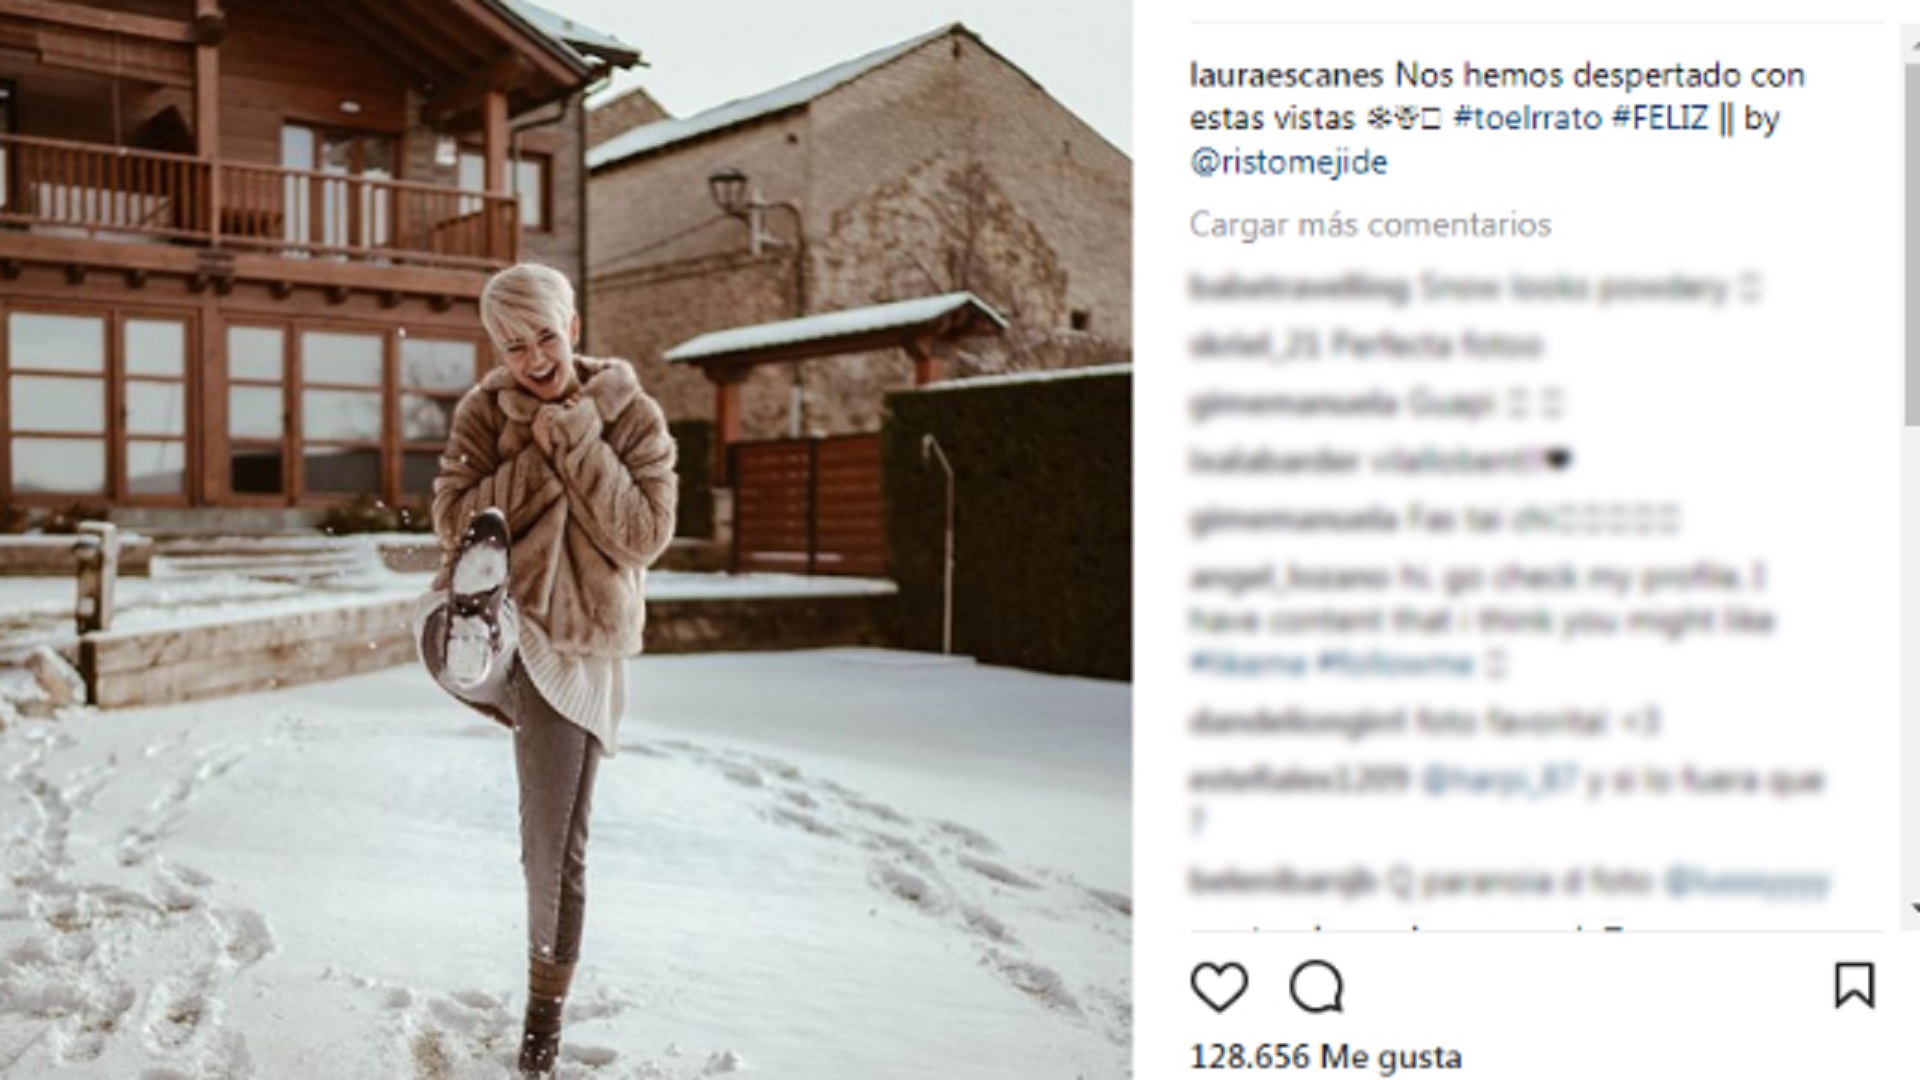Open the blurred #likeme hashtag in comment
The height and width of the screenshot is (1080, 1920).
click(1248, 664)
